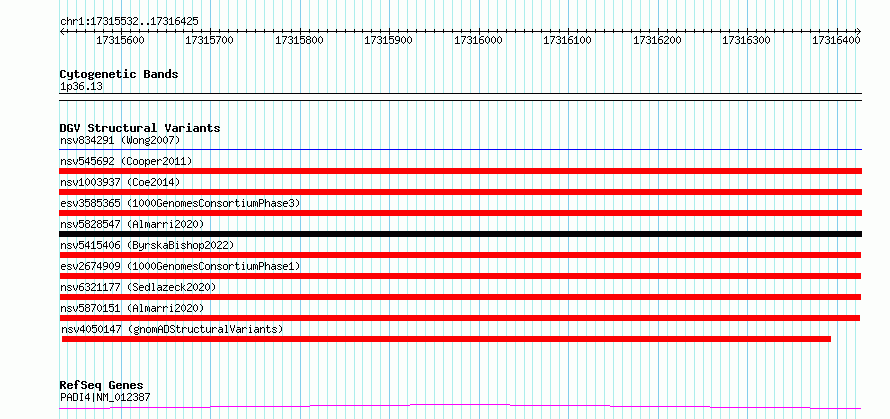
Task: Select ruler position 17316000
Action: (478, 40)
